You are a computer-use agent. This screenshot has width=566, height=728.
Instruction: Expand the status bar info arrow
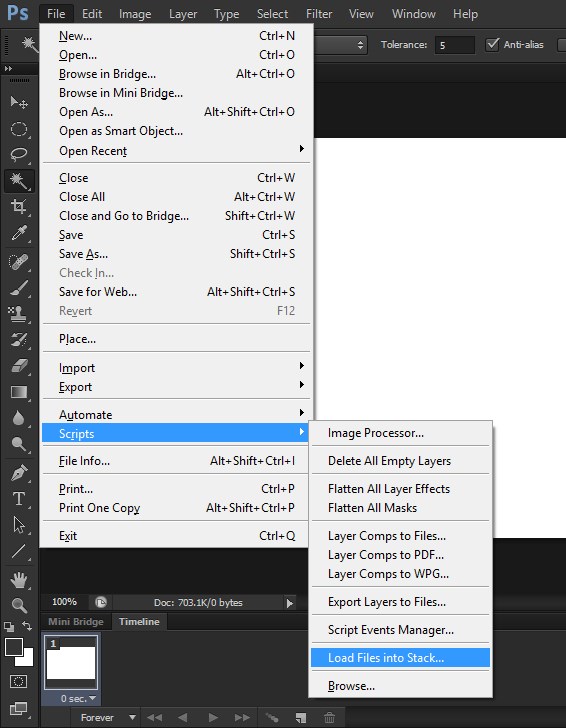coord(290,603)
